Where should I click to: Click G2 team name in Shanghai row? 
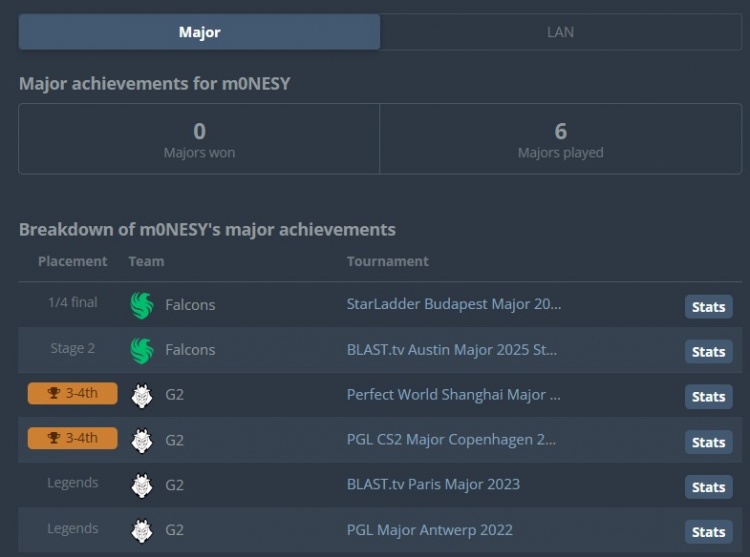click(x=174, y=394)
